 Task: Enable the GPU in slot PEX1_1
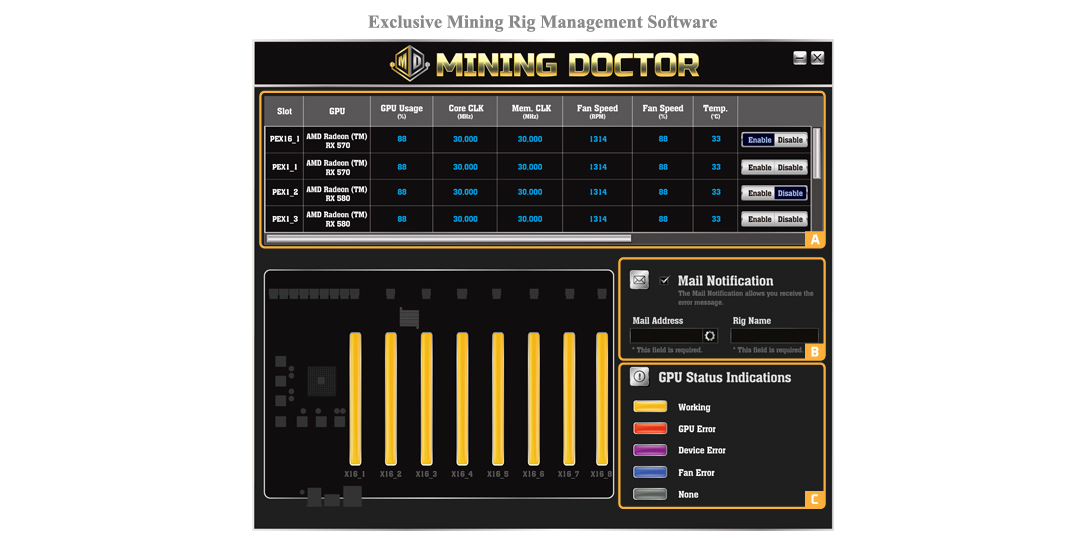point(760,168)
